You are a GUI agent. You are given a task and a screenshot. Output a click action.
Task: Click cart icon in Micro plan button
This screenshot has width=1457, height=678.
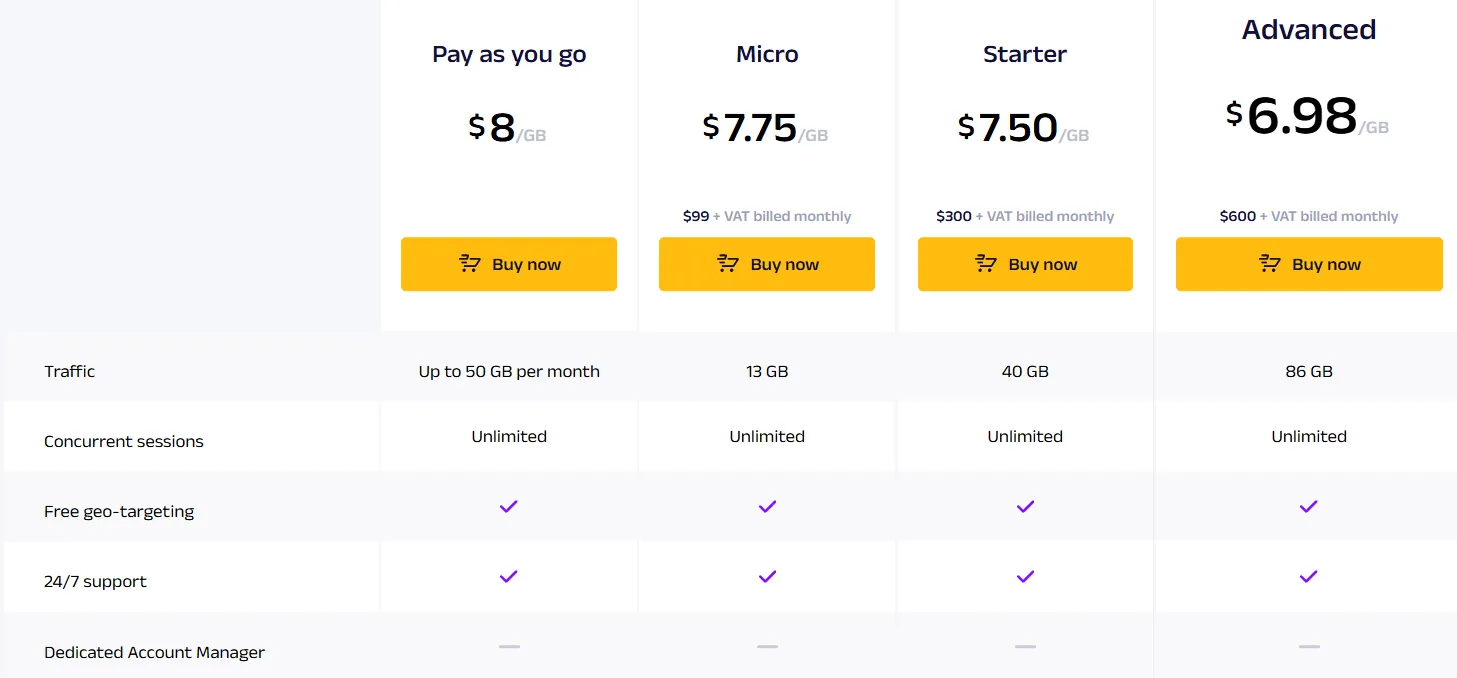pyautogui.click(x=728, y=264)
